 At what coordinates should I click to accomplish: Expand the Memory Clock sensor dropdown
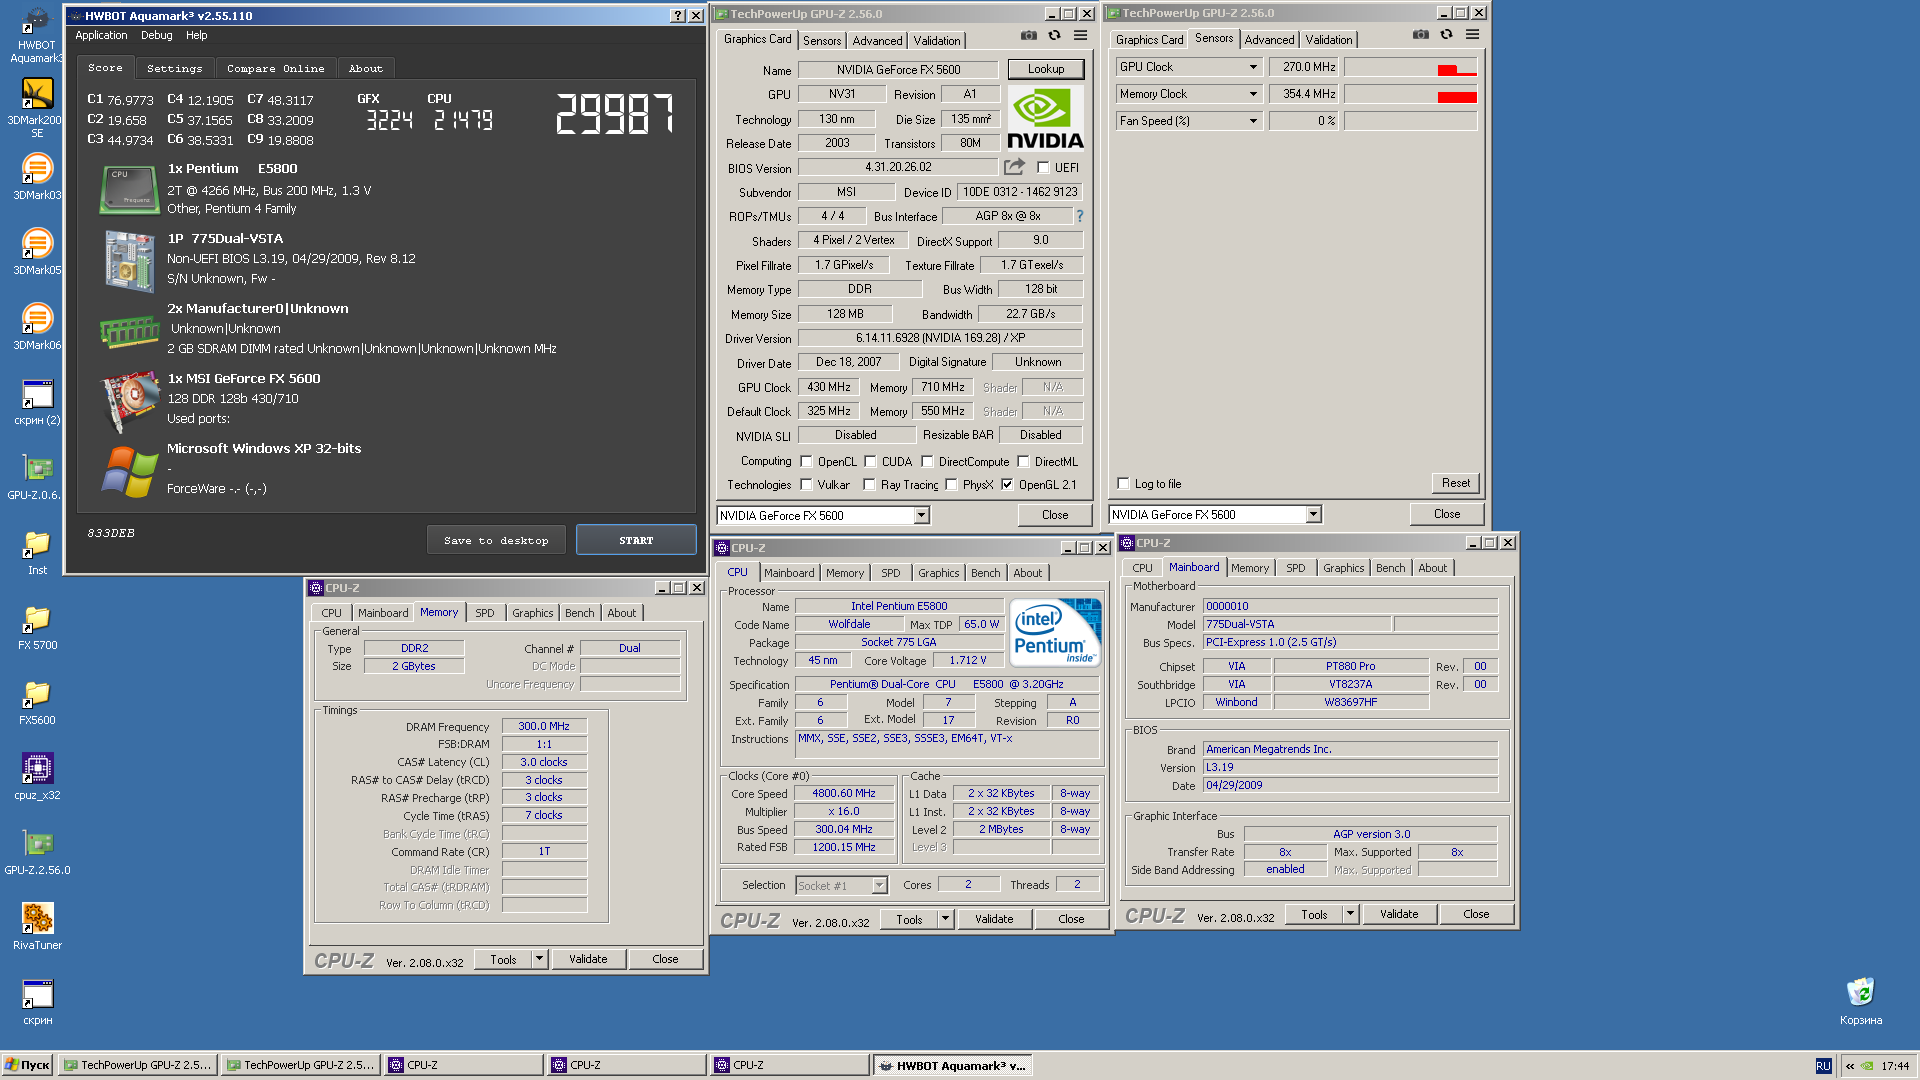coord(1252,94)
